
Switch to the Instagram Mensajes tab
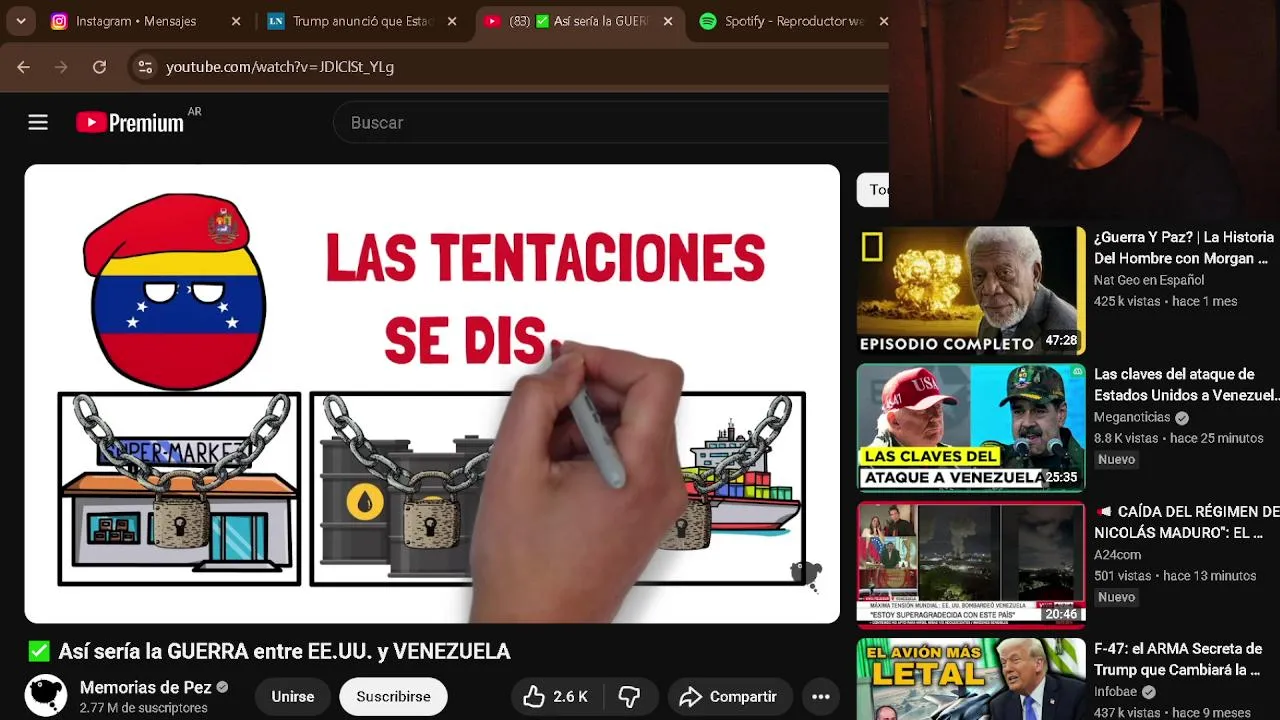click(135, 21)
